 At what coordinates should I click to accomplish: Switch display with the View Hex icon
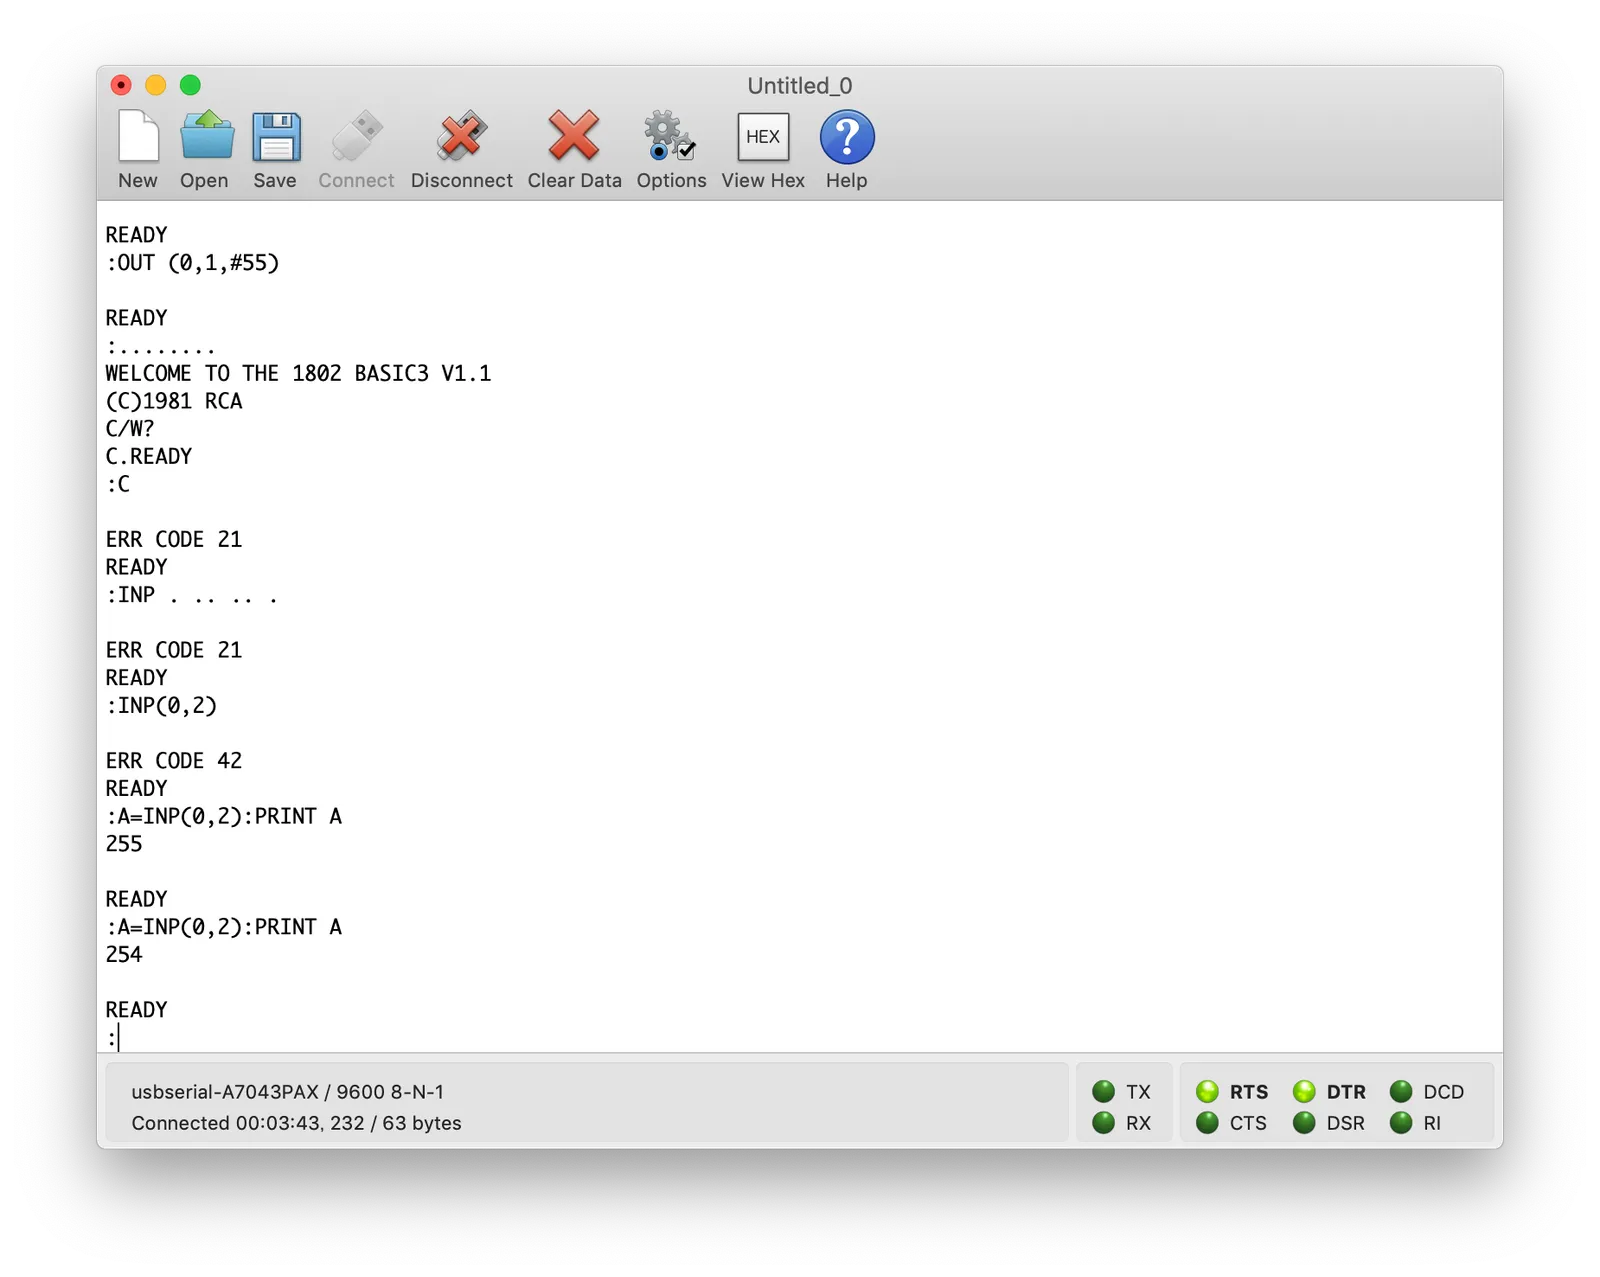tap(763, 137)
